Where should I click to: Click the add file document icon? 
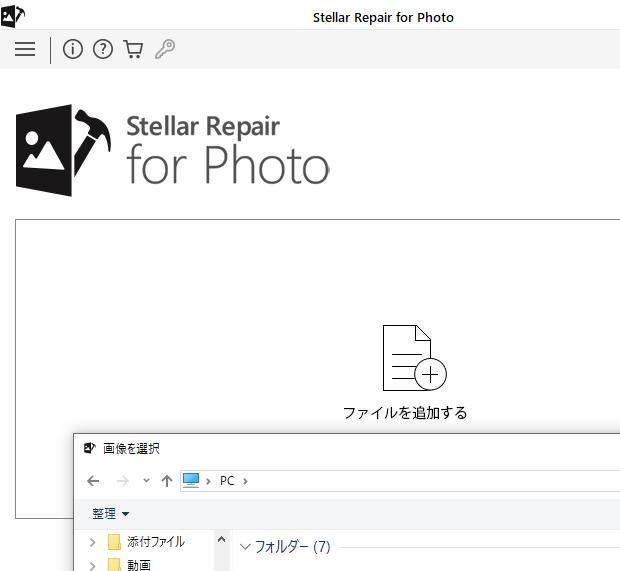(413, 358)
